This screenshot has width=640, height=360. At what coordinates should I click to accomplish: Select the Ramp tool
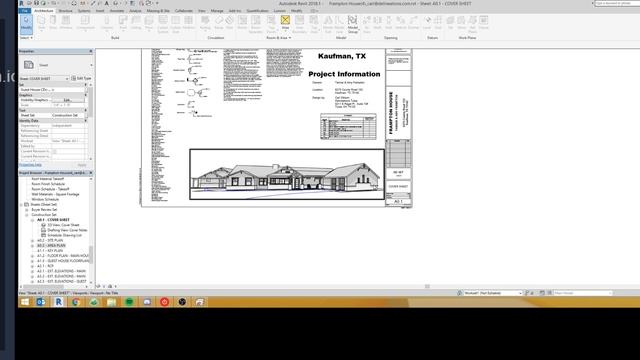(x=219, y=23)
